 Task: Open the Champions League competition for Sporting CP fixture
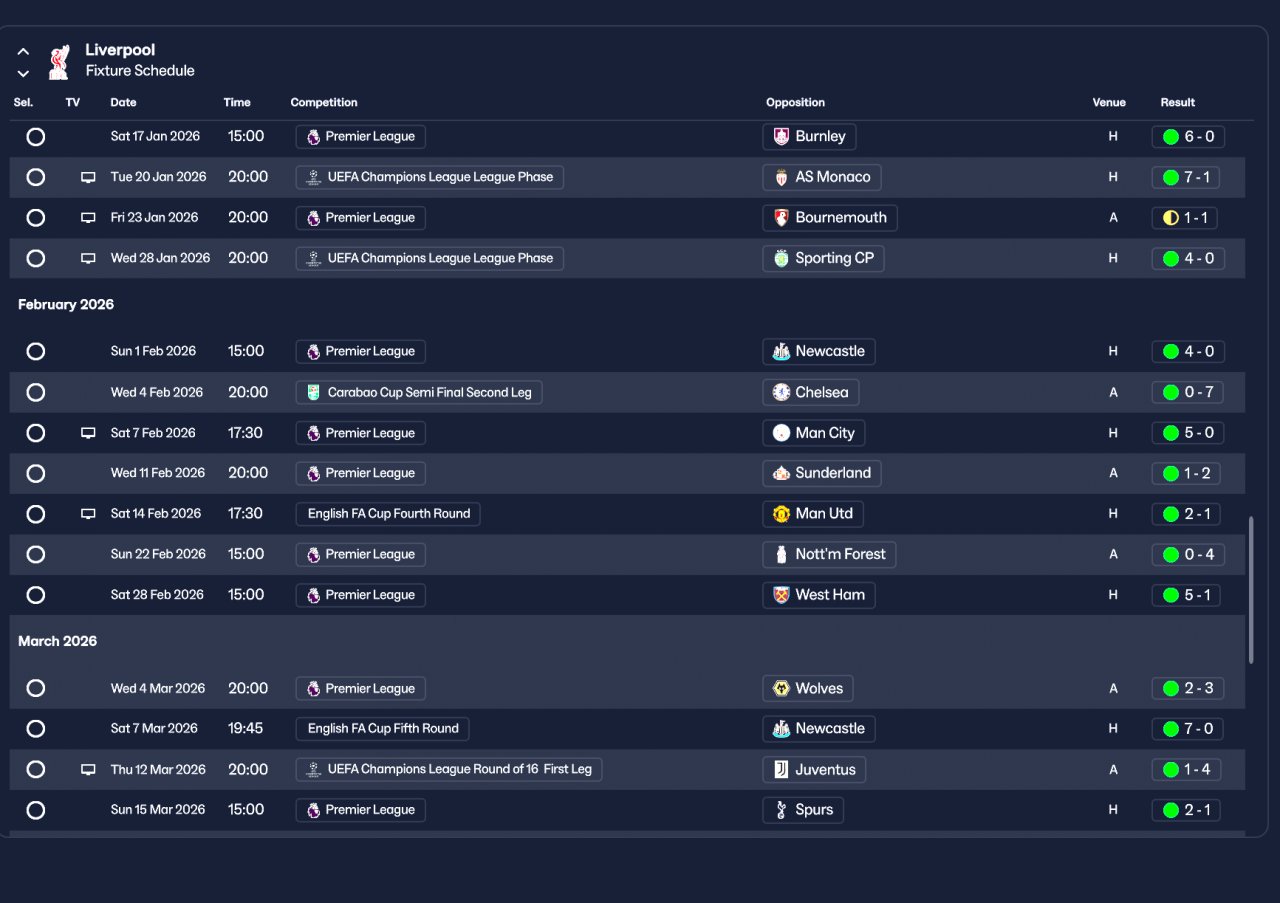tap(430, 258)
